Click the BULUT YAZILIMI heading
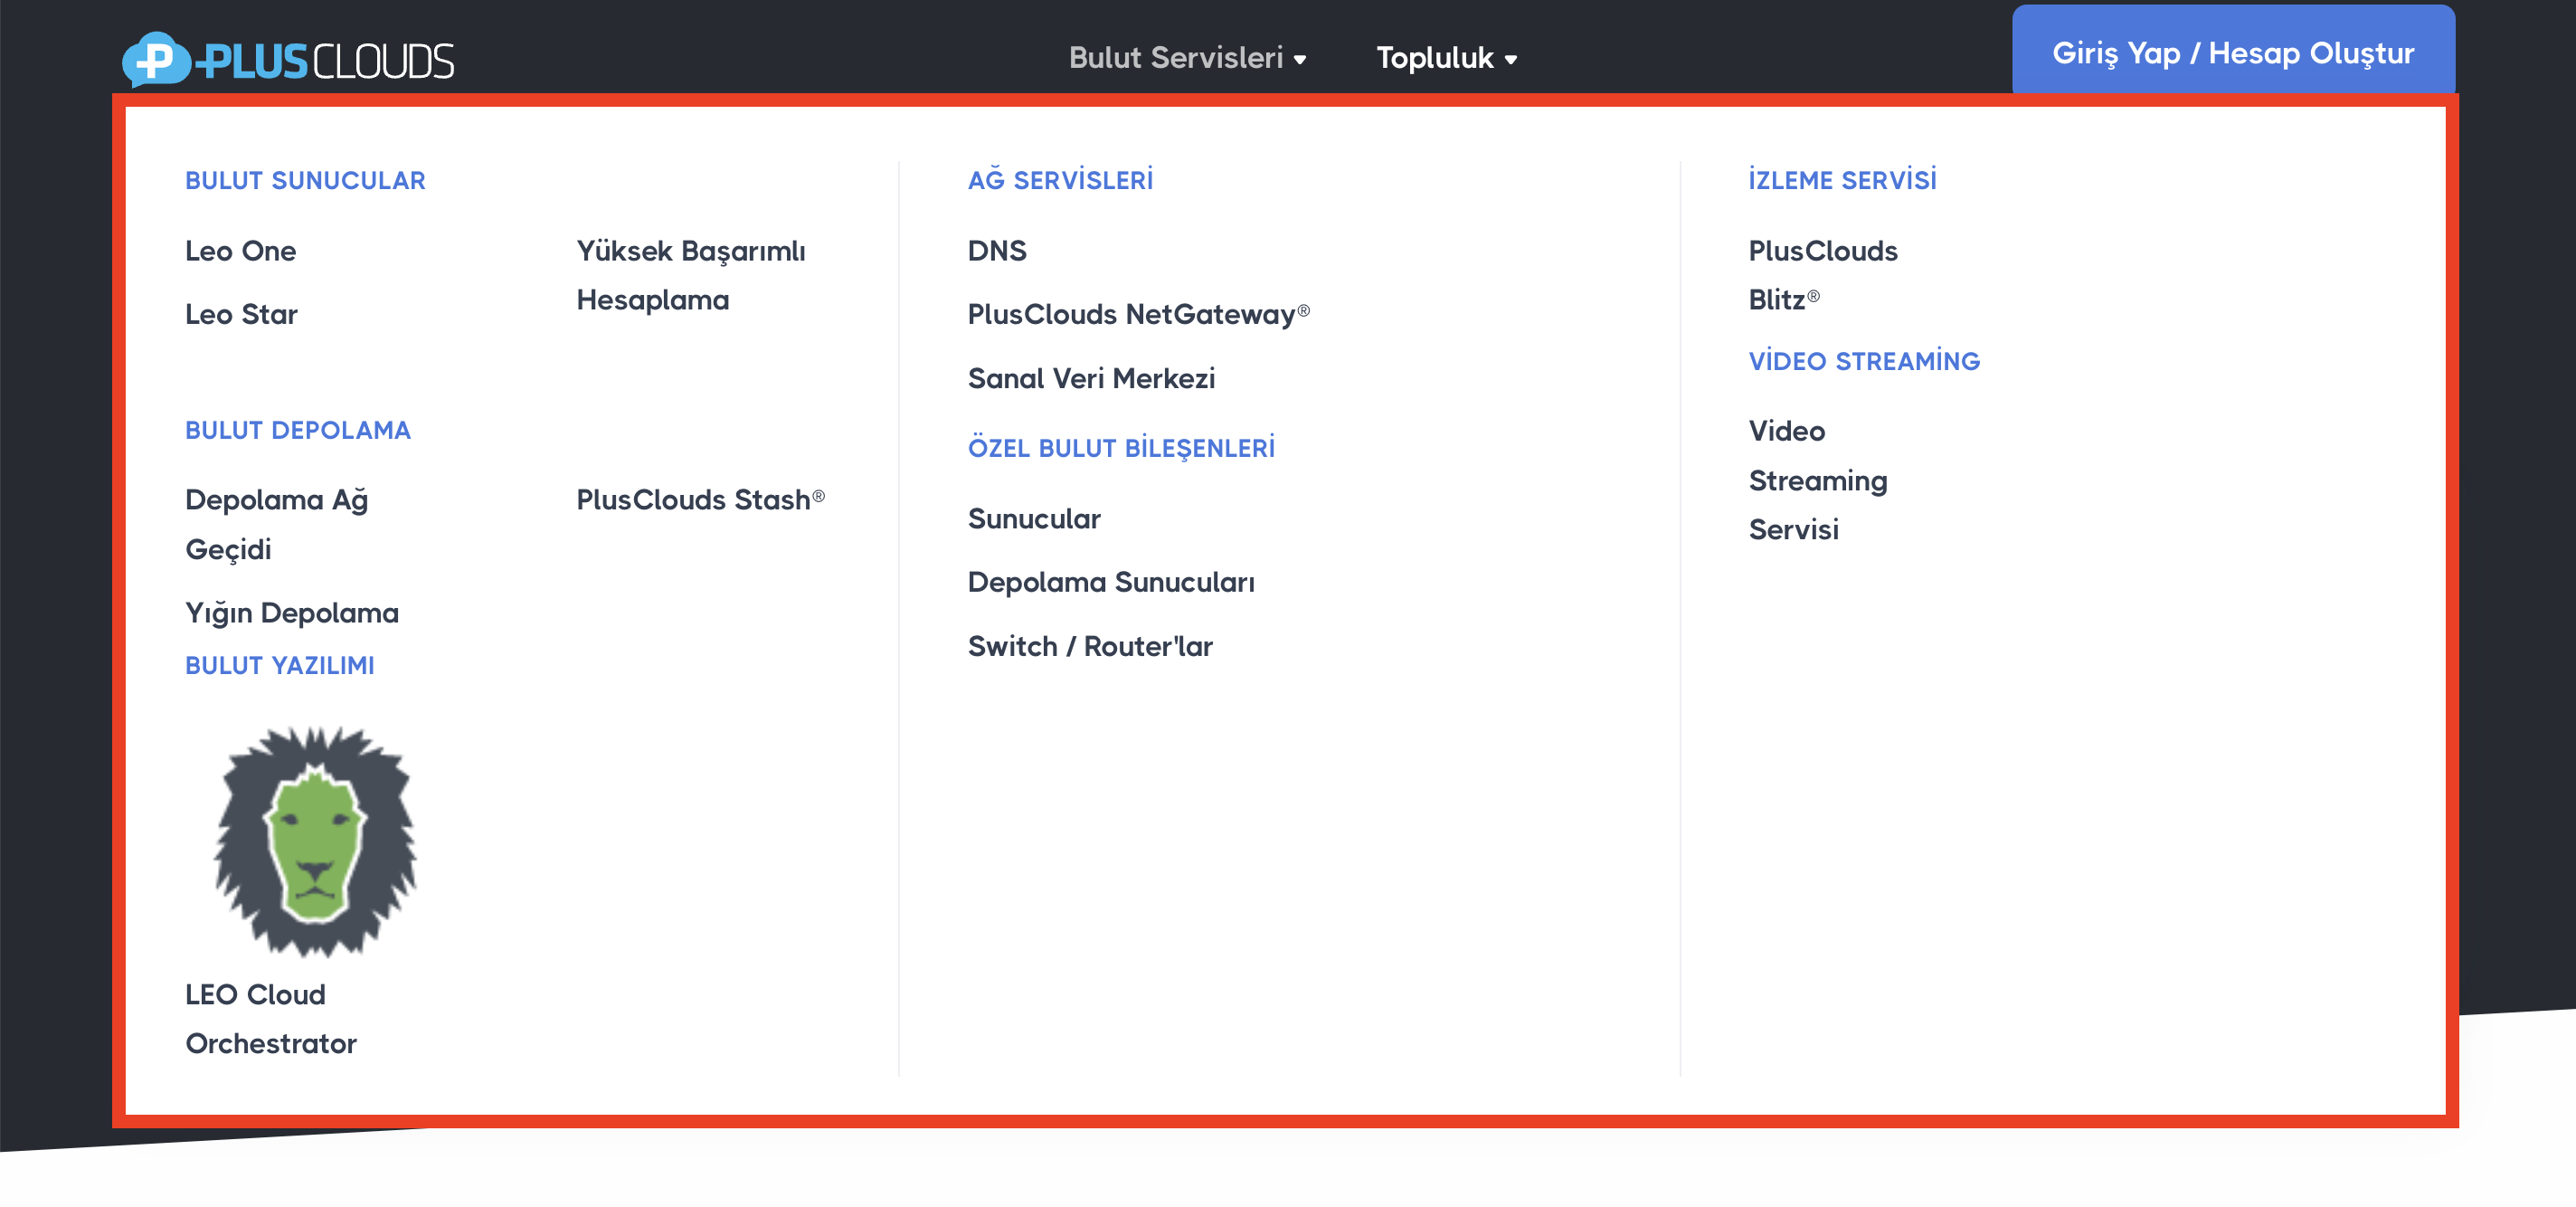Screen dimensions: 2576x1207 (x=280, y=665)
